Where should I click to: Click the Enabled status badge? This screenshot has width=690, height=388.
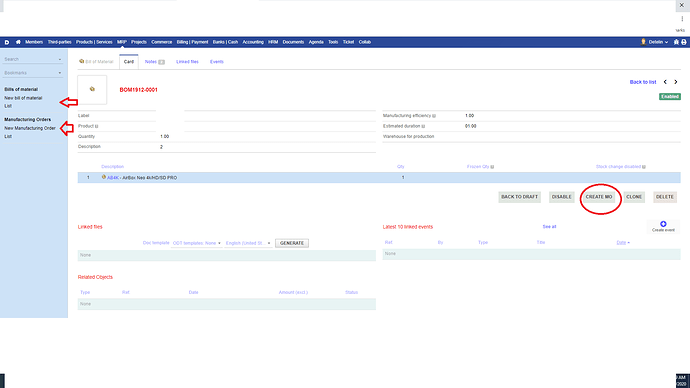[x=670, y=96]
